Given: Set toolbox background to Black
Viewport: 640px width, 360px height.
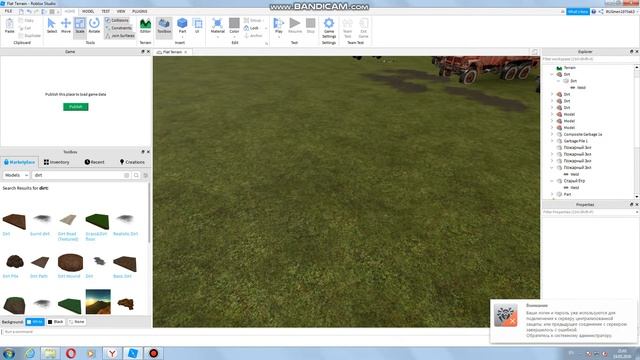Looking at the screenshot, I should 56,322.
